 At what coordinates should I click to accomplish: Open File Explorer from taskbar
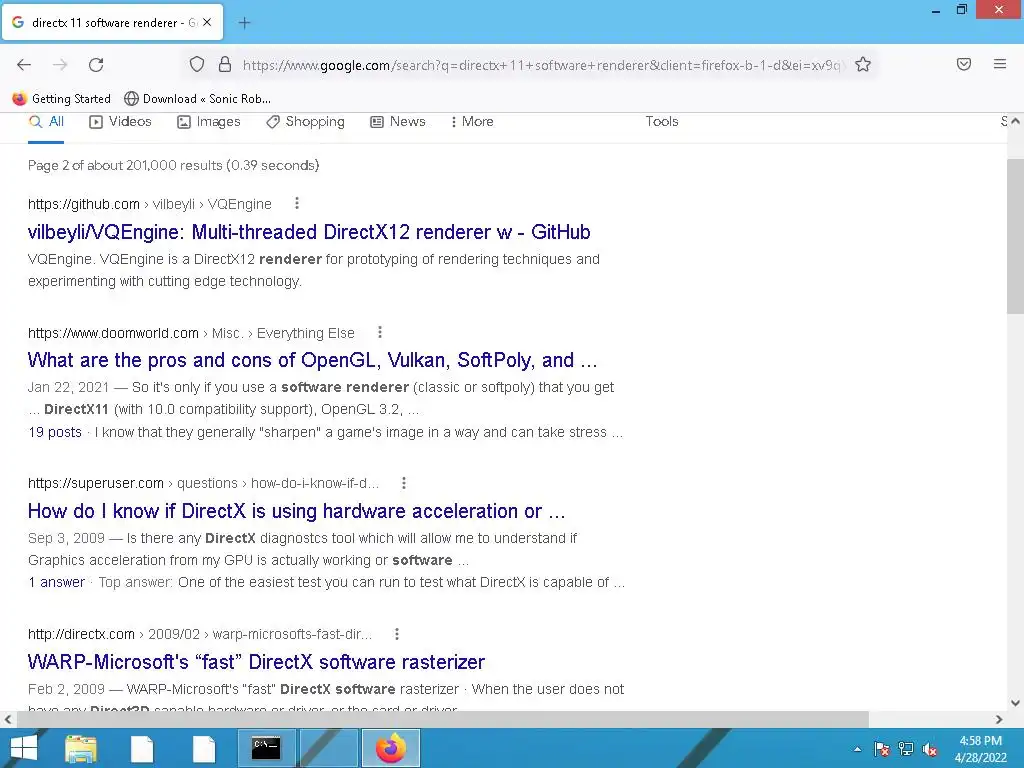coord(81,748)
